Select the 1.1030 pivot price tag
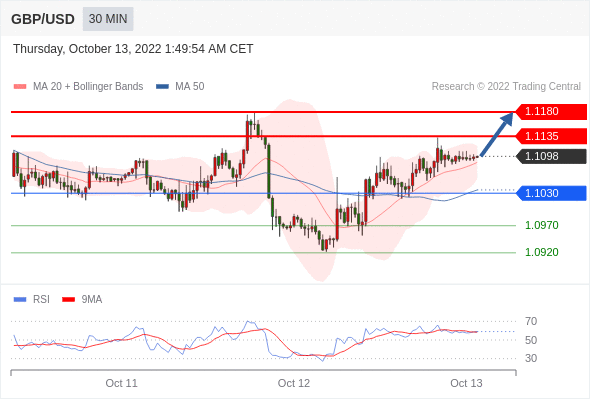 tap(551, 193)
